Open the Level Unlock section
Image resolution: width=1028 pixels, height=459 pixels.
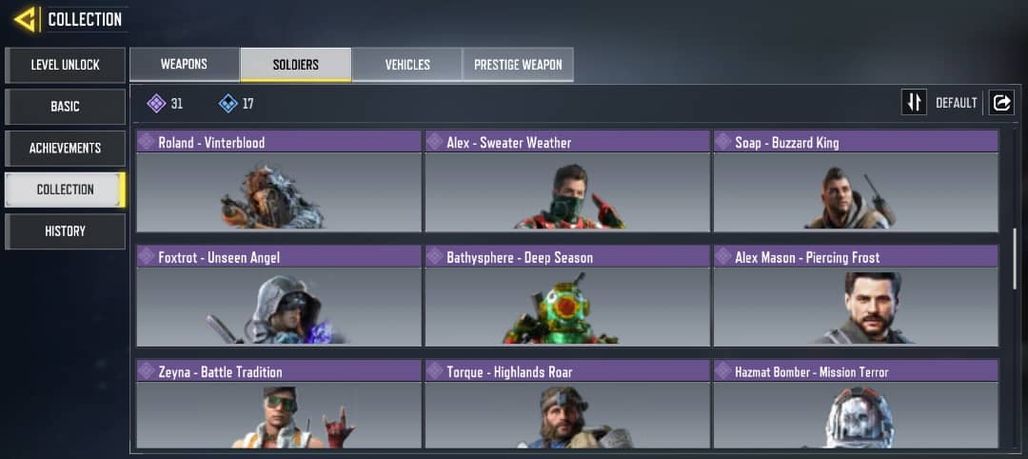pyautogui.click(x=65, y=65)
